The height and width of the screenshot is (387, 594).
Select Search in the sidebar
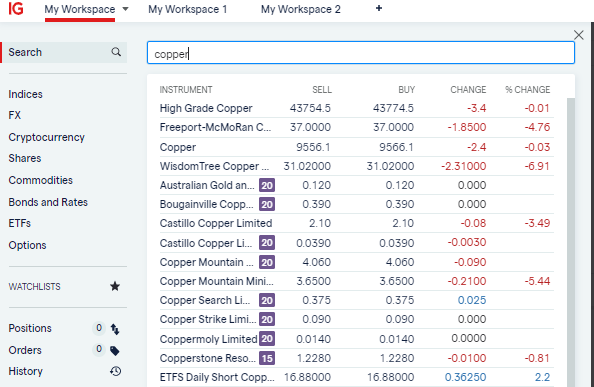64,52
